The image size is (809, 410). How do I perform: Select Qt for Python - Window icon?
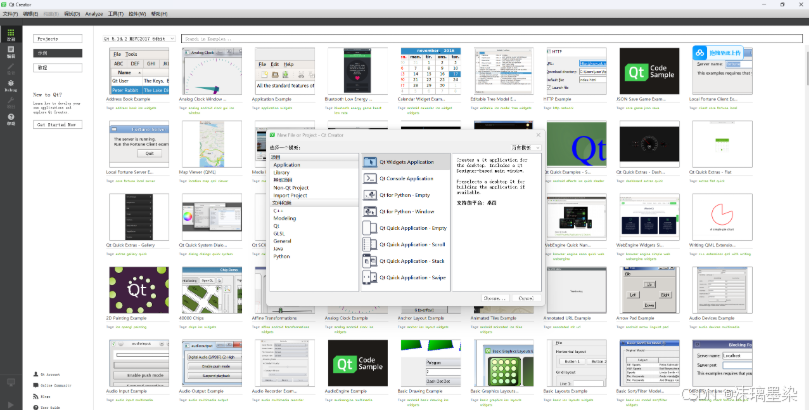click(x=370, y=211)
